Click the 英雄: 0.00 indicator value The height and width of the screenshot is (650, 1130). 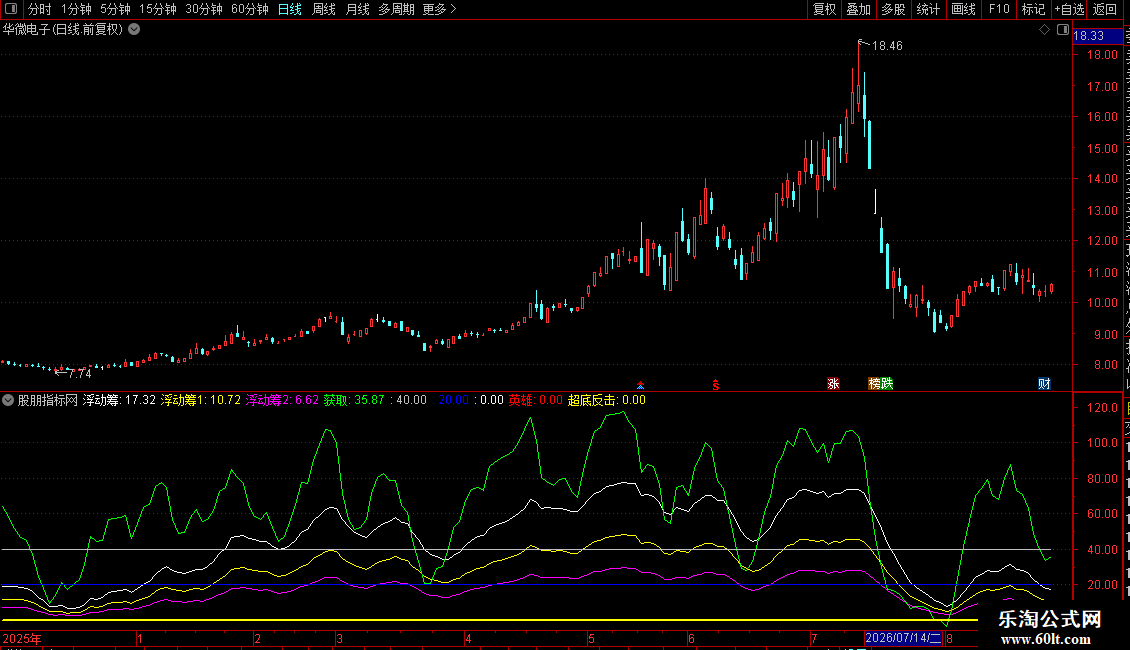[x=535, y=400]
